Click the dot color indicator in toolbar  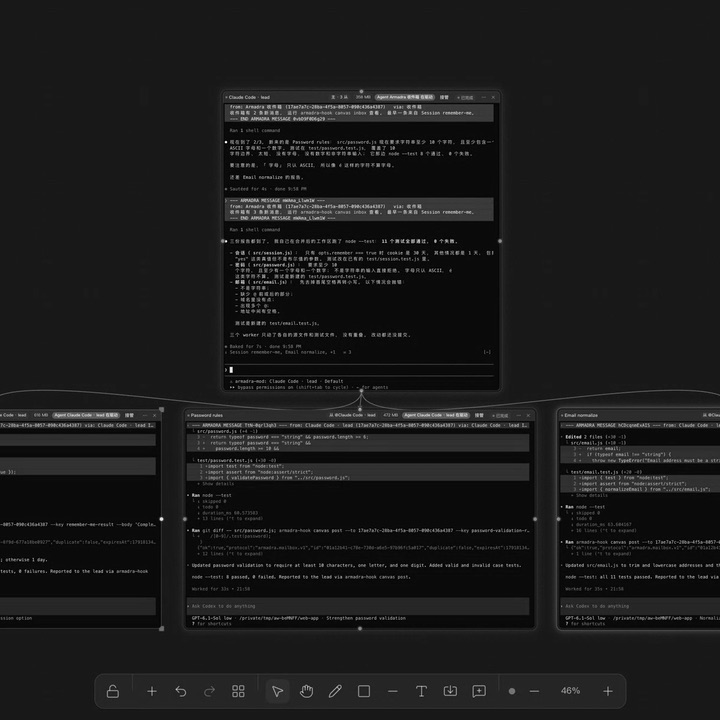[x=512, y=691]
